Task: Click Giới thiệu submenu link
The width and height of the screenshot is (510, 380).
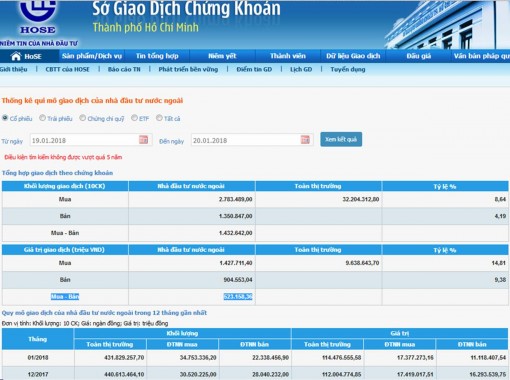Action: (x=13, y=69)
